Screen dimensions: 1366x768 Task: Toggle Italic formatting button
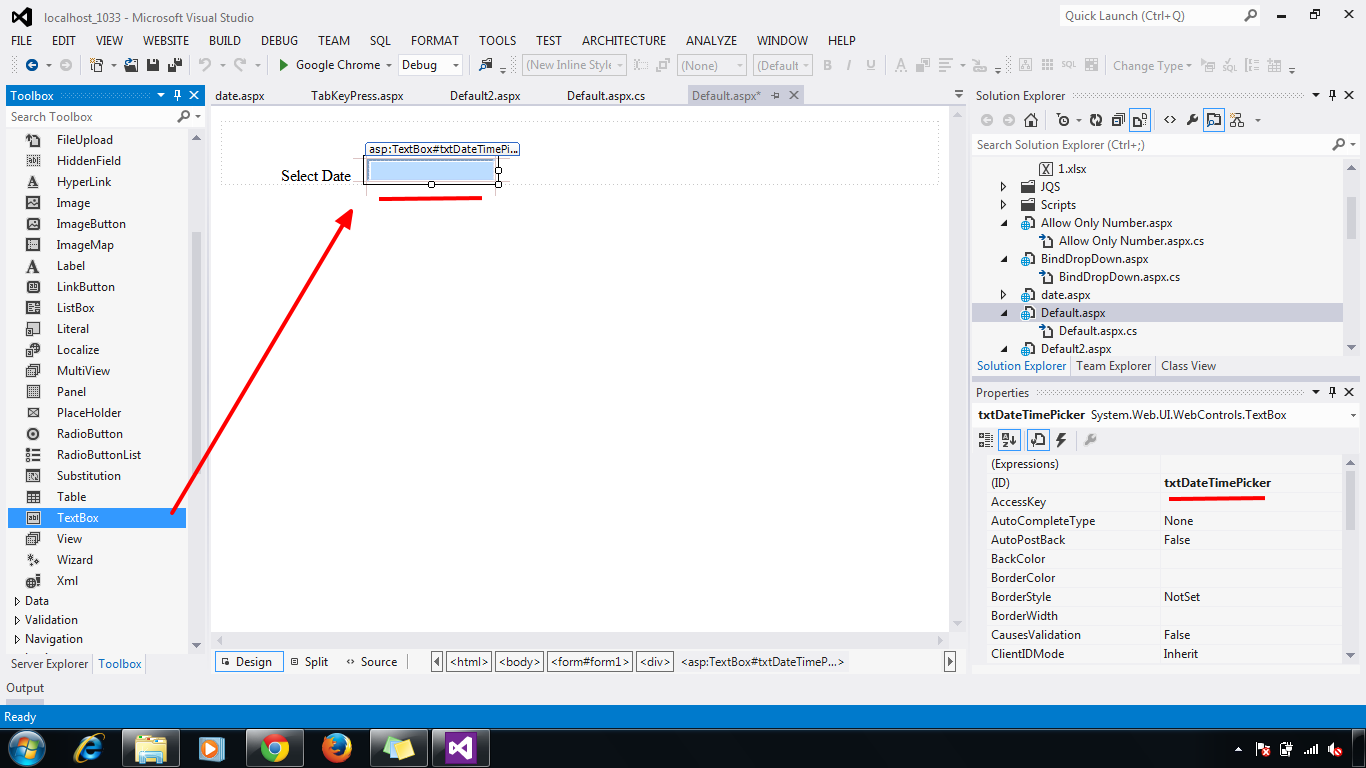[x=849, y=65]
